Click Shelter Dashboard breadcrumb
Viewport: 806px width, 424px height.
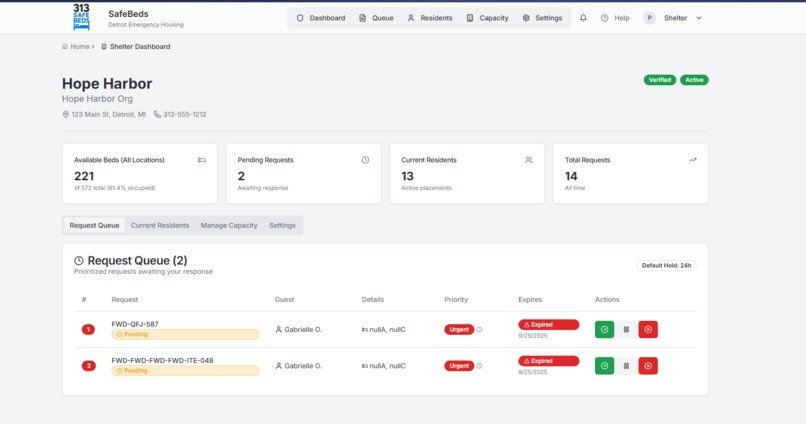coord(136,46)
